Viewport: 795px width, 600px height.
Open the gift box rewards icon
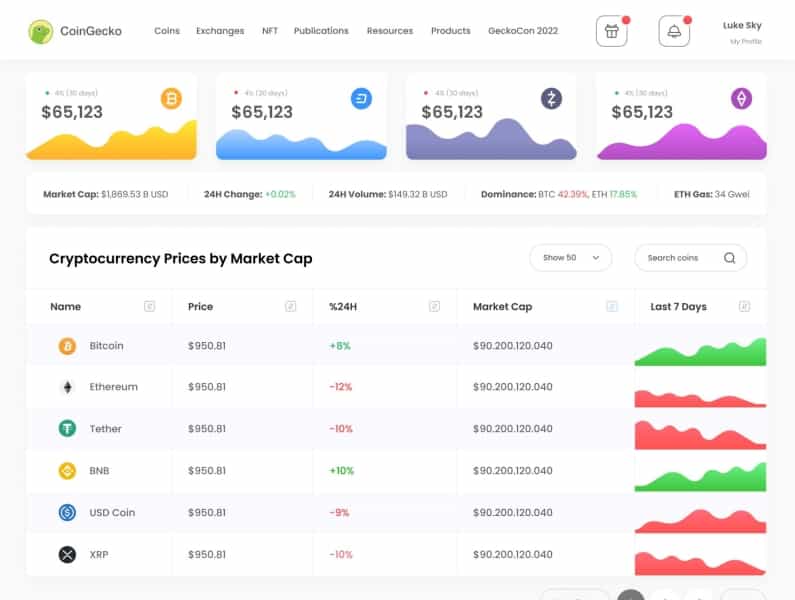(611, 31)
